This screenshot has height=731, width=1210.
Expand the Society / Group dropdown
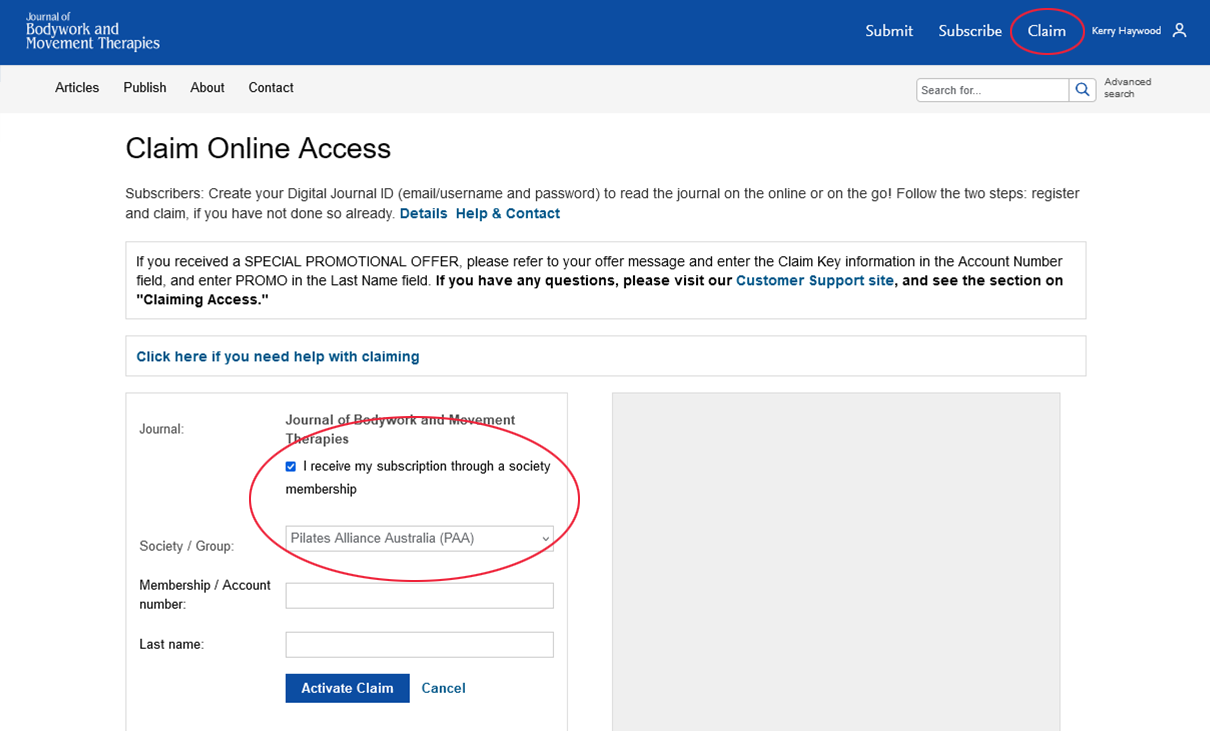pos(419,538)
